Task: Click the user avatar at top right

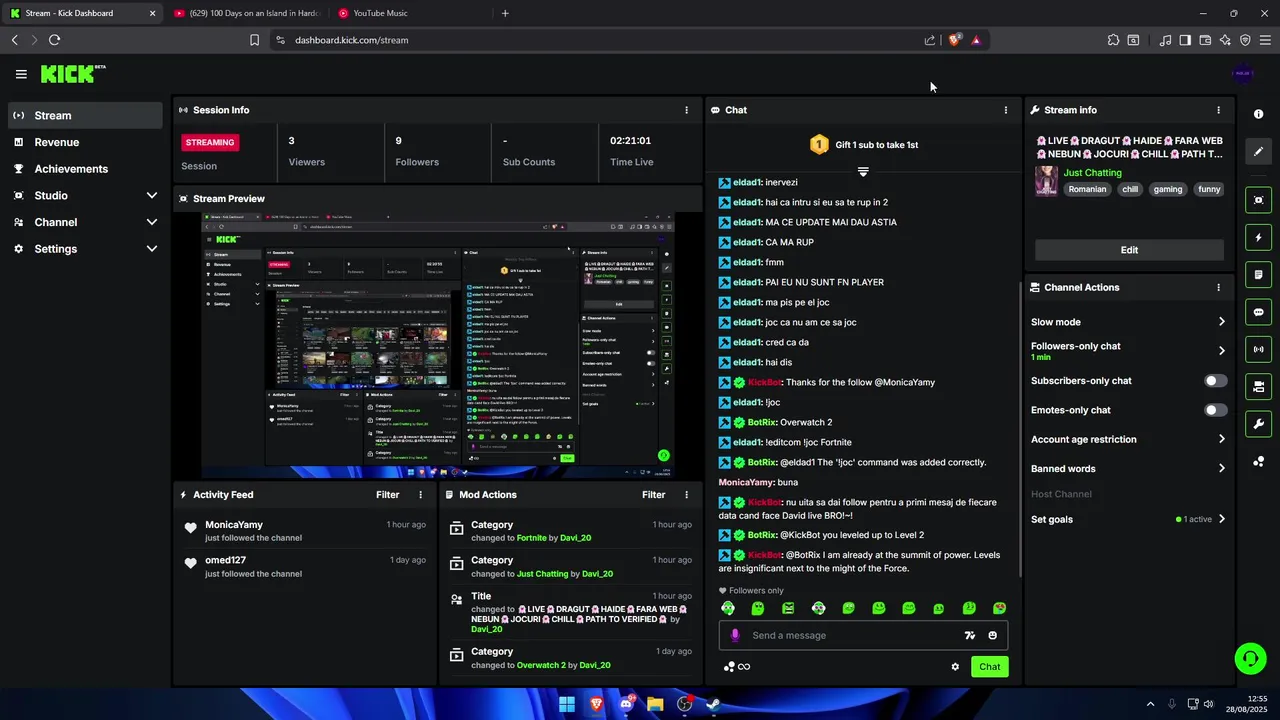Action: click(1243, 74)
